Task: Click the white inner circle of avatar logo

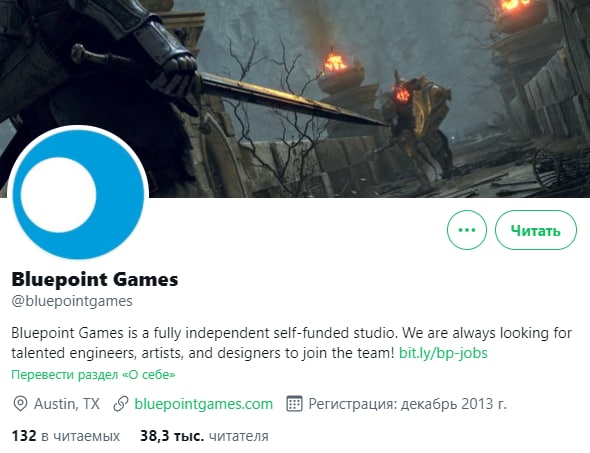Action: (58, 195)
